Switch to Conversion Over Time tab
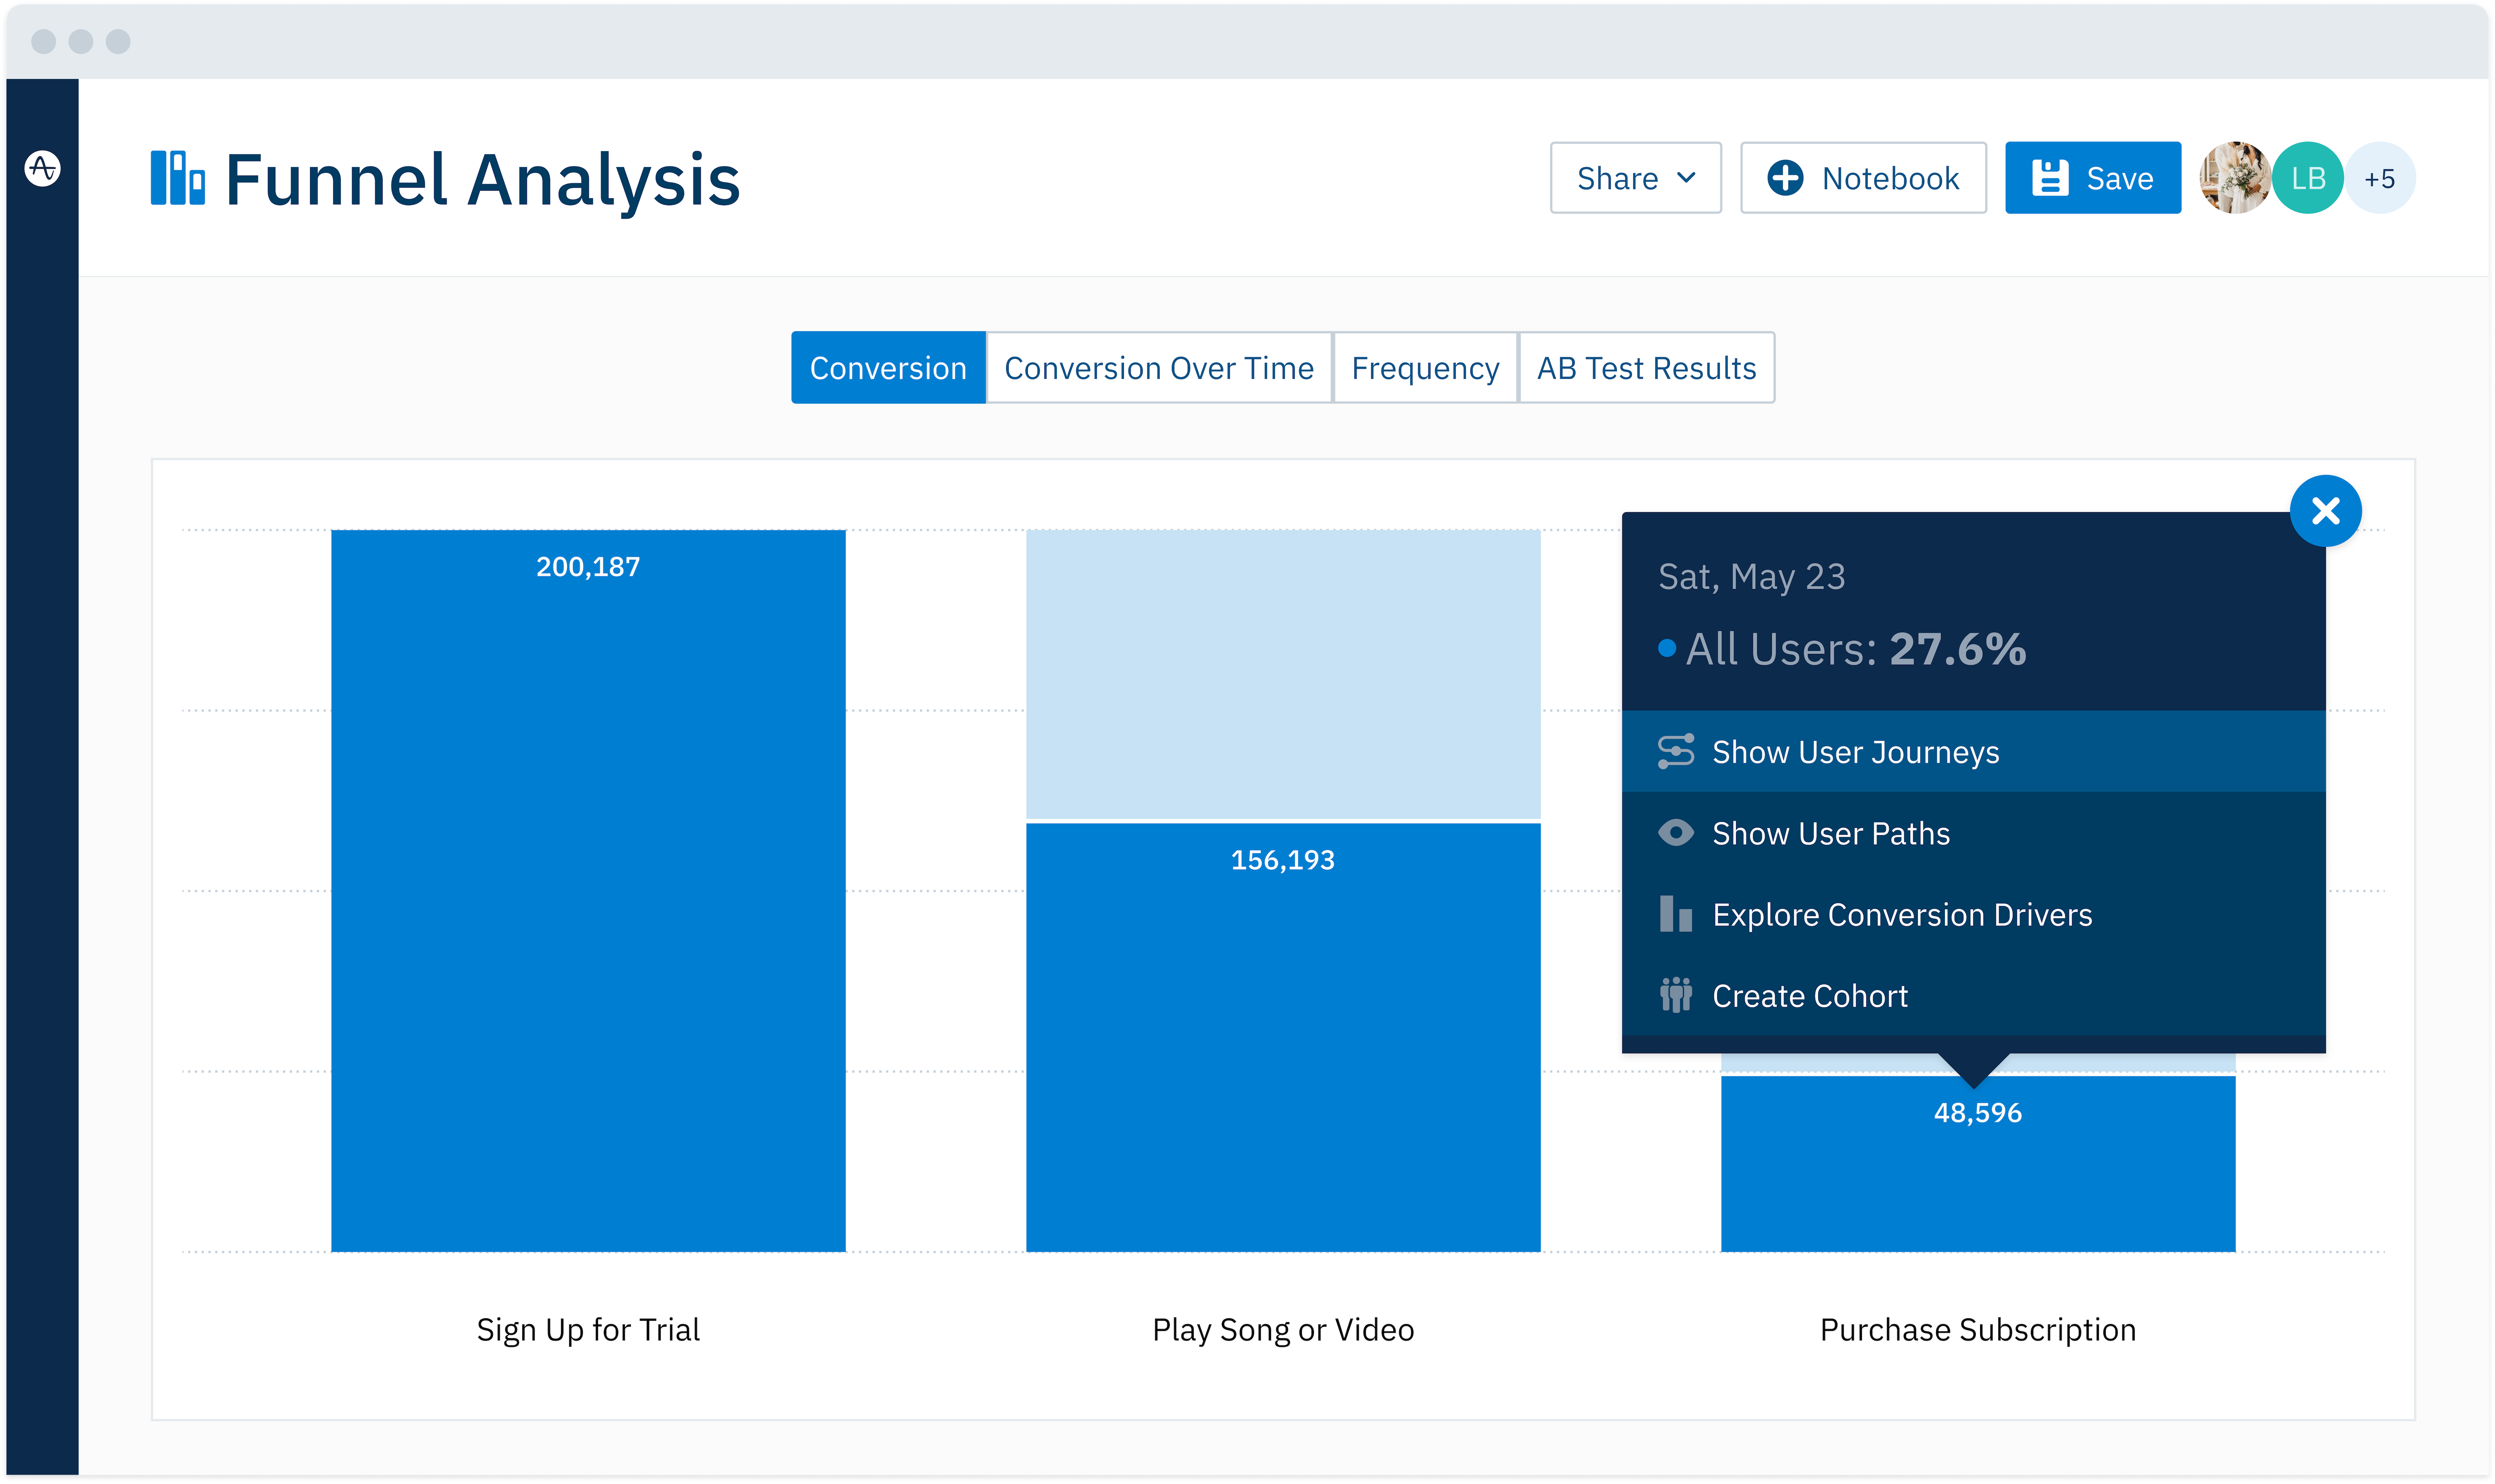2495x1484 pixels. 1157,368
